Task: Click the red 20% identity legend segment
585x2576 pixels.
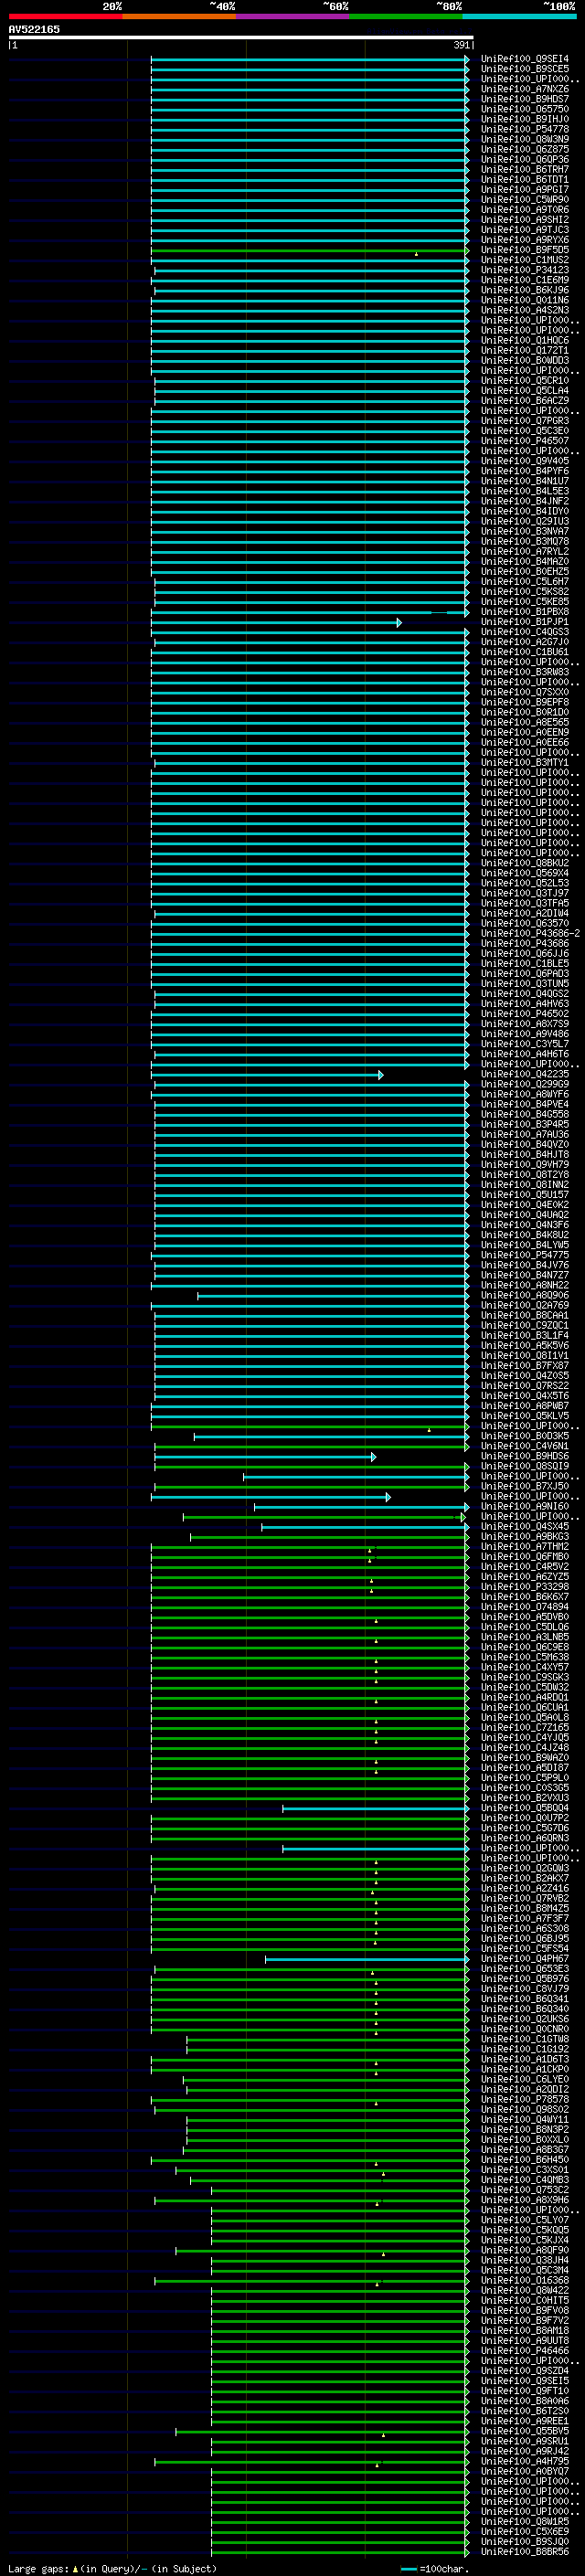Action: coord(65,16)
